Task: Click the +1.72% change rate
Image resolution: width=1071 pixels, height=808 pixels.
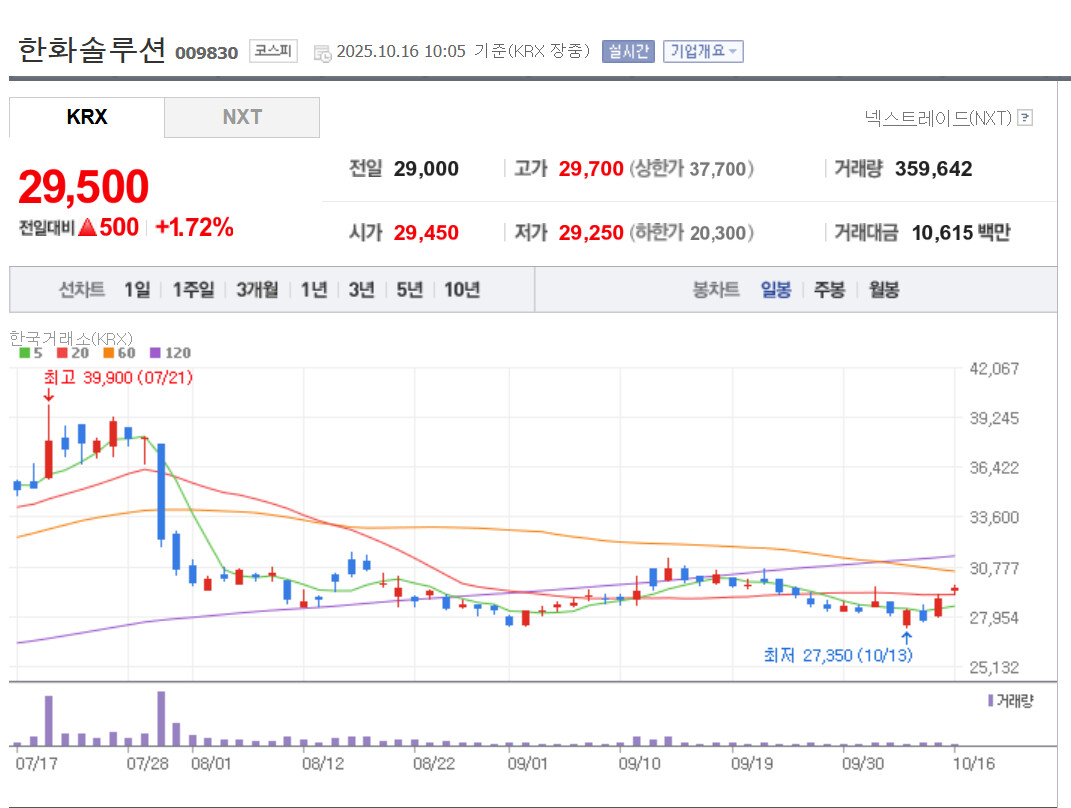Action: [x=195, y=227]
